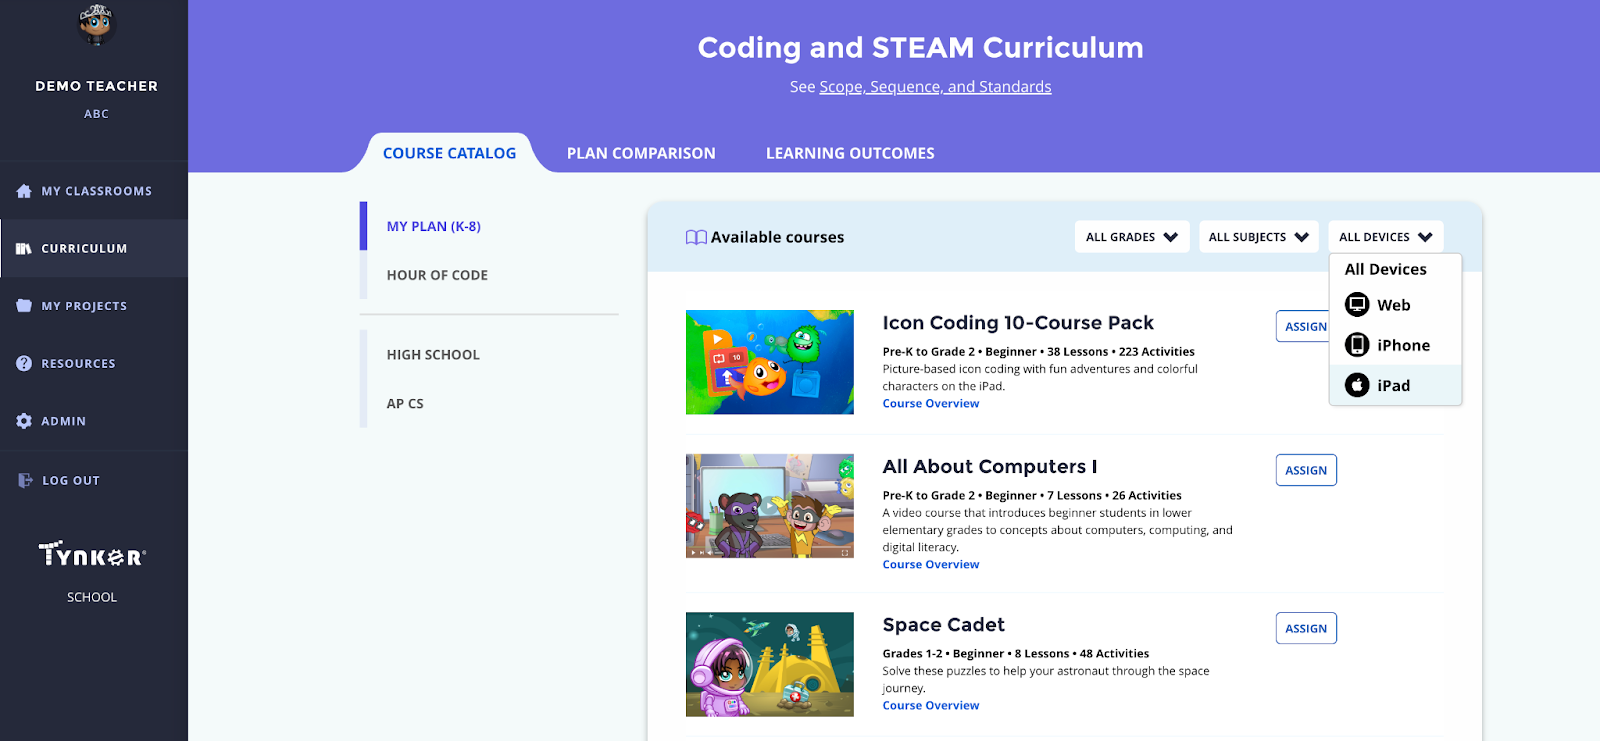
Task: Click the open book icon beside Available courses
Action: tap(696, 237)
